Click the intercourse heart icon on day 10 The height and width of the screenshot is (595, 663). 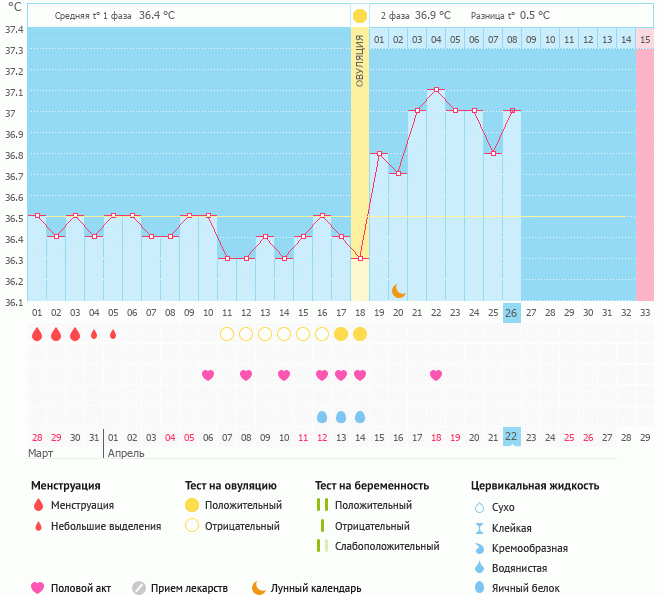click(x=208, y=375)
